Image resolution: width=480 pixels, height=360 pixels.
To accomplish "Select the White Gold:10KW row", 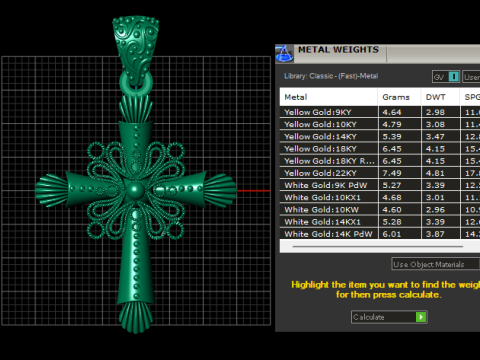I will click(x=380, y=210).
